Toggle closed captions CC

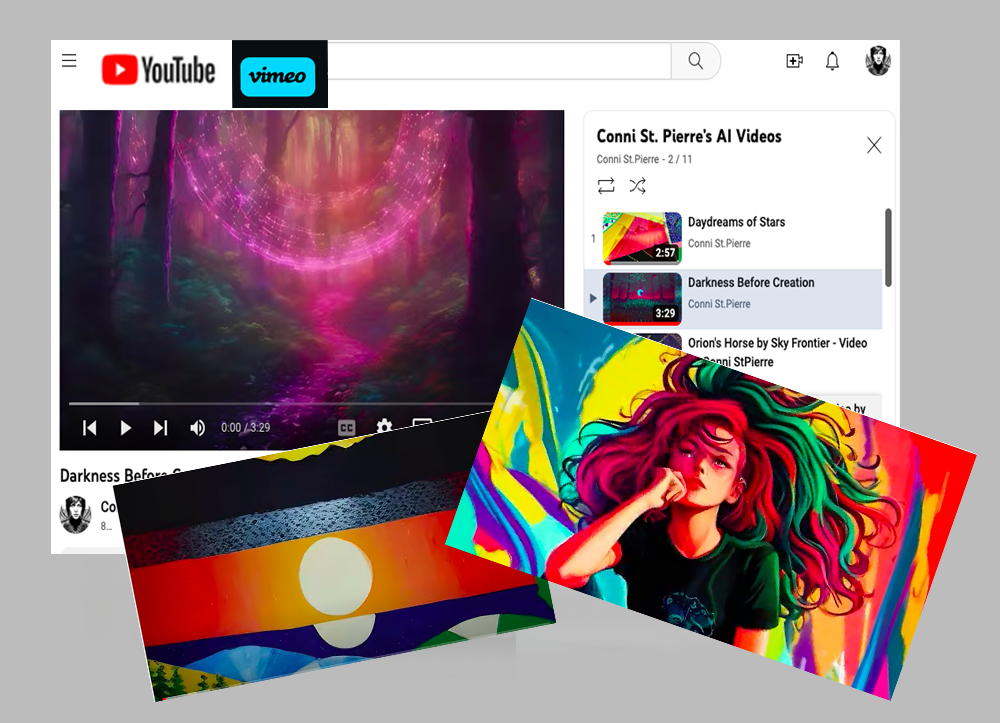click(x=346, y=428)
